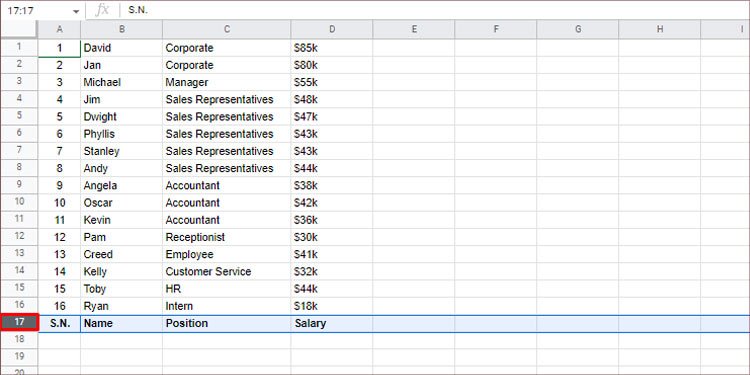
Task: Select column H header
Action: [x=659, y=30]
